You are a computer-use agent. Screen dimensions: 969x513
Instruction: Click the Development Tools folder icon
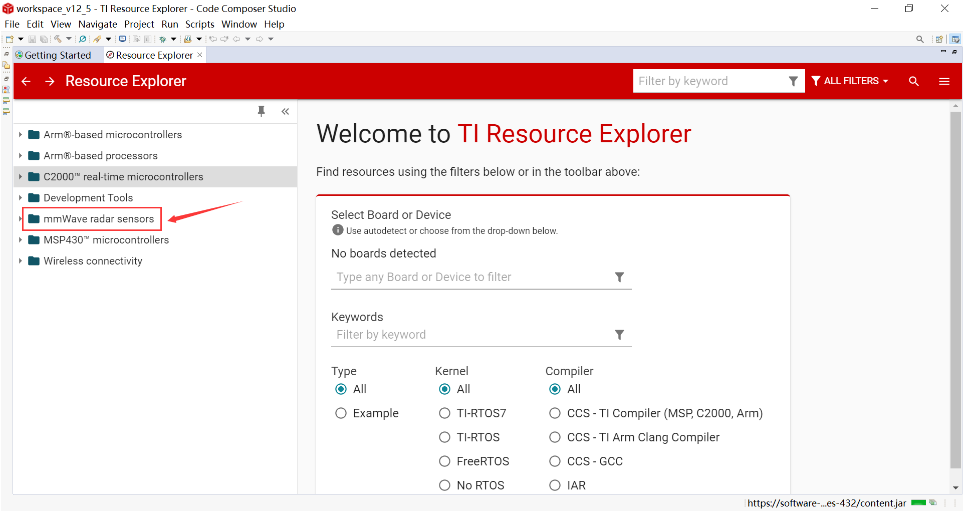tap(34, 198)
